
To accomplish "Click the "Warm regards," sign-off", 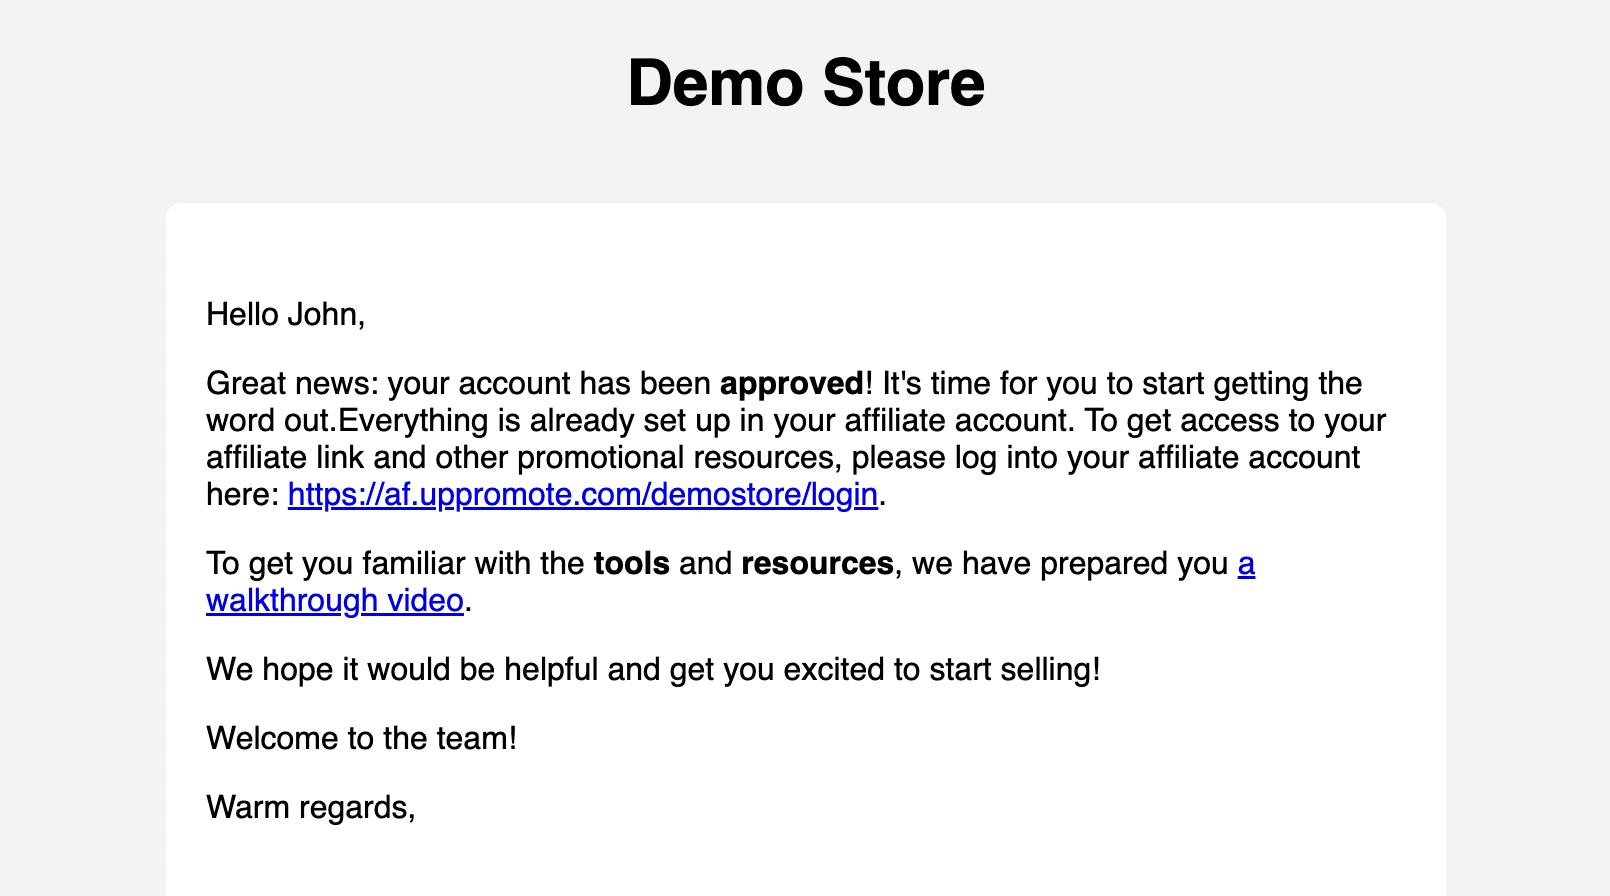I will [x=310, y=807].
